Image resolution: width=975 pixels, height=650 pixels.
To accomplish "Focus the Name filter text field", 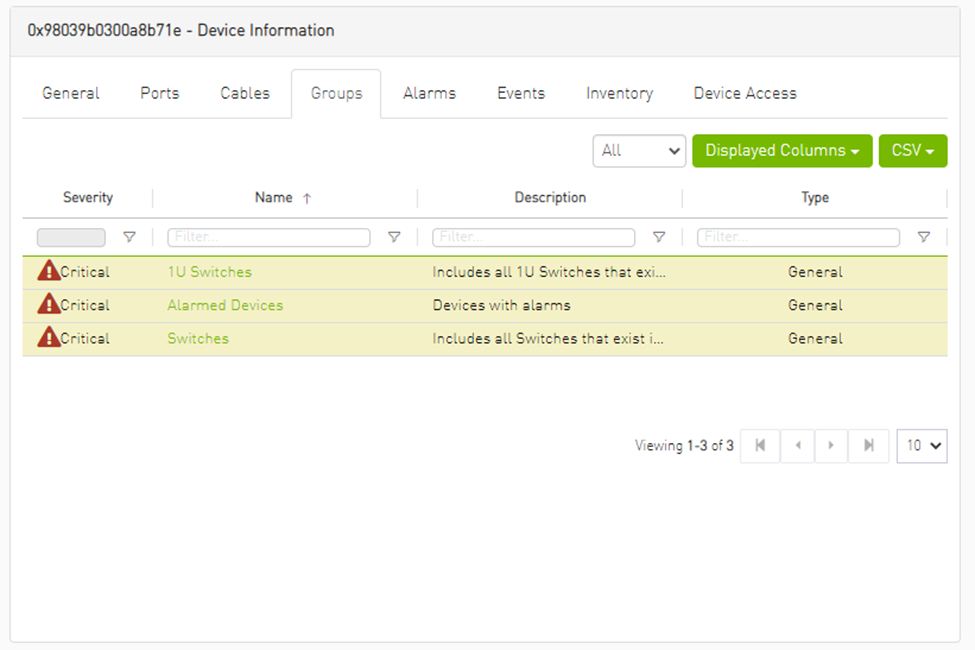I will pyautogui.click(x=268, y=238).
